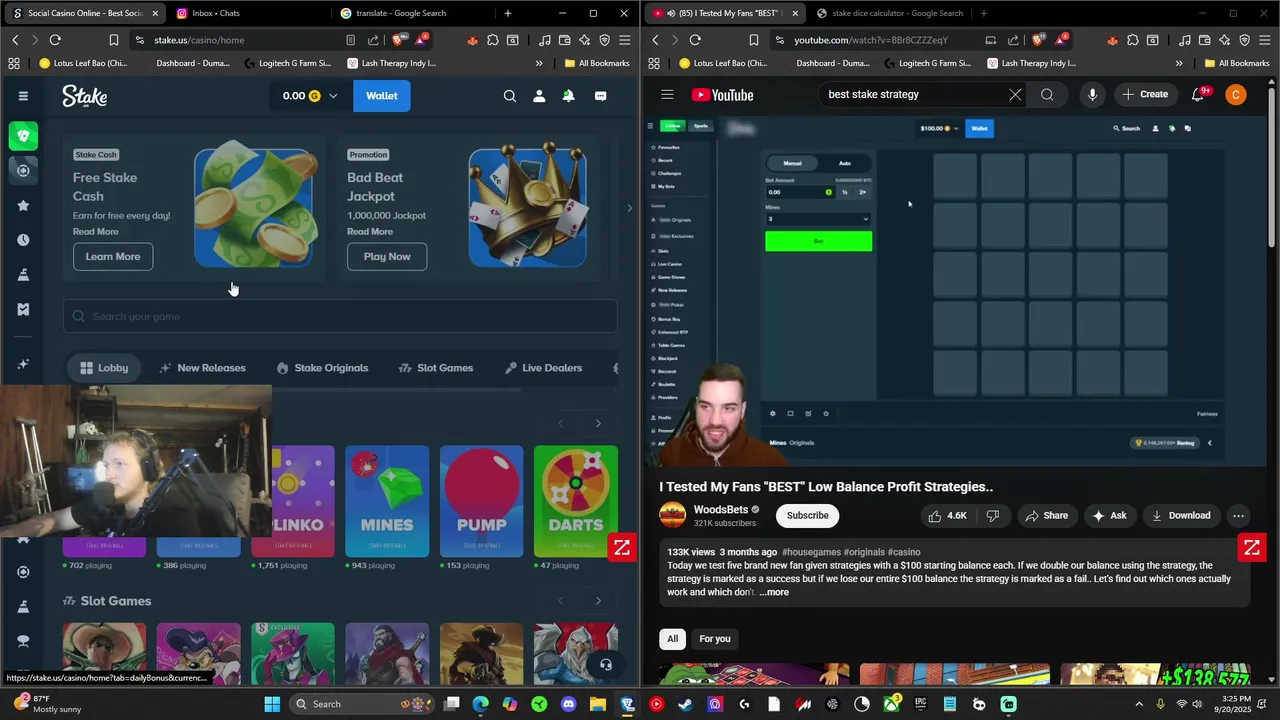1280x720 pixels.
Task: Select the New Releases tab
Action: pyautogui.click(x=202, y=368)
